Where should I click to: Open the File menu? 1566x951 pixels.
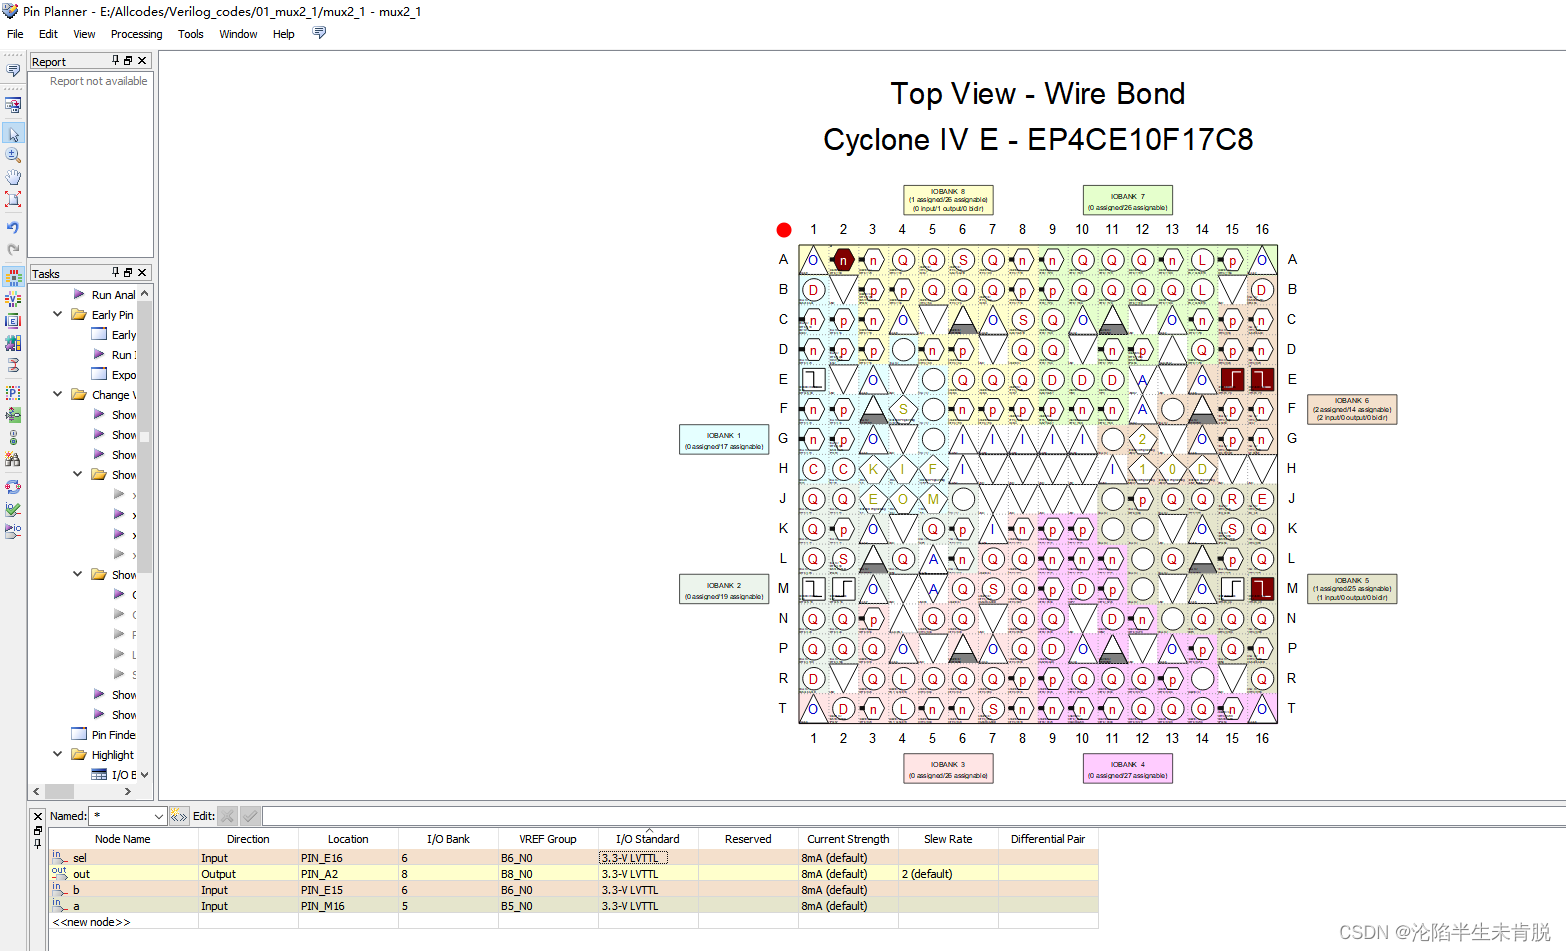[x=15, y=34]
